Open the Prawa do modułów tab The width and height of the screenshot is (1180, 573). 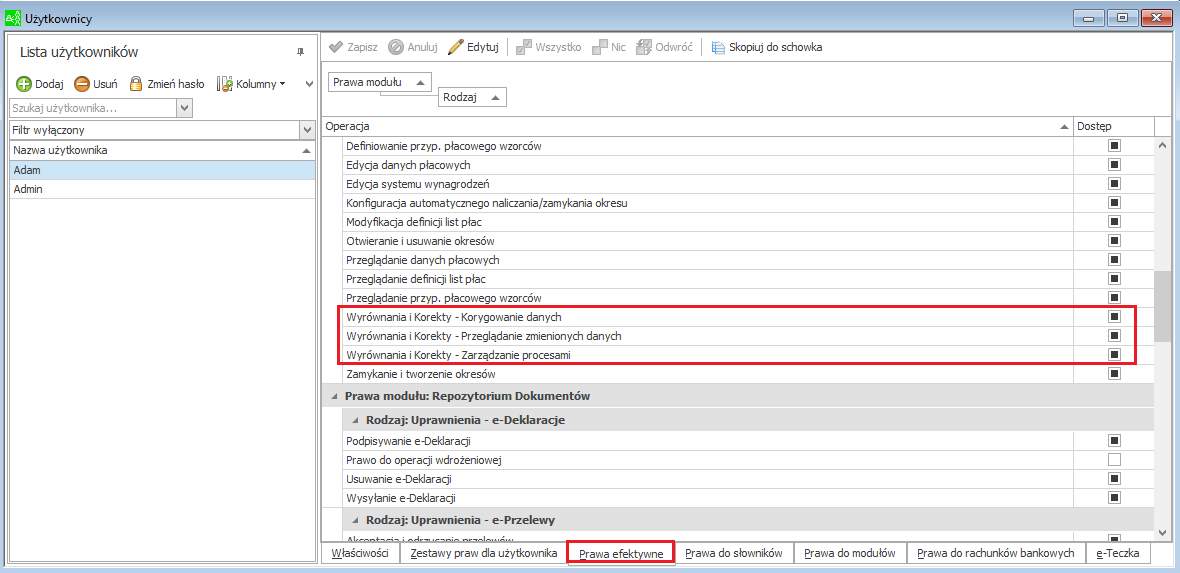[850, 553]
